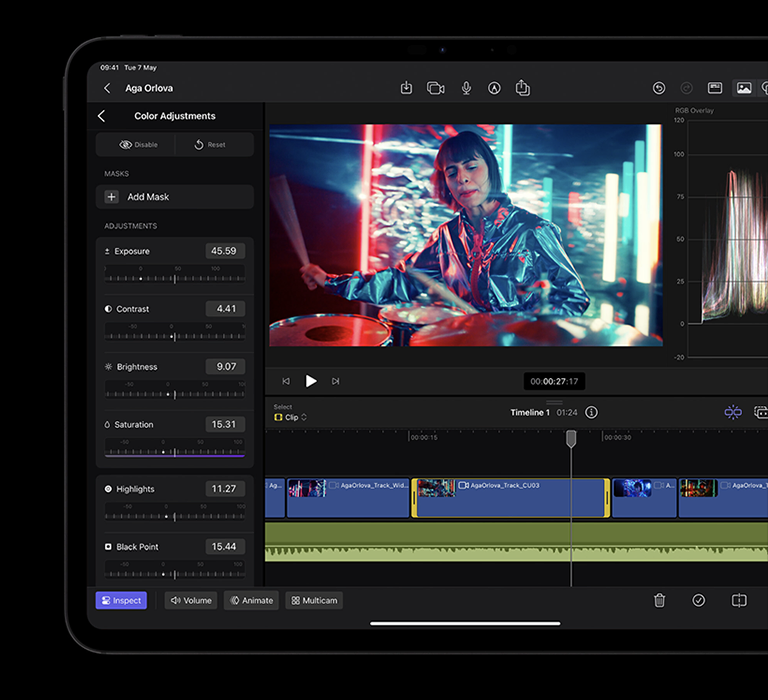Click the Exposure value 45.59
Screen dimensions: 768x700
[224, 251]
